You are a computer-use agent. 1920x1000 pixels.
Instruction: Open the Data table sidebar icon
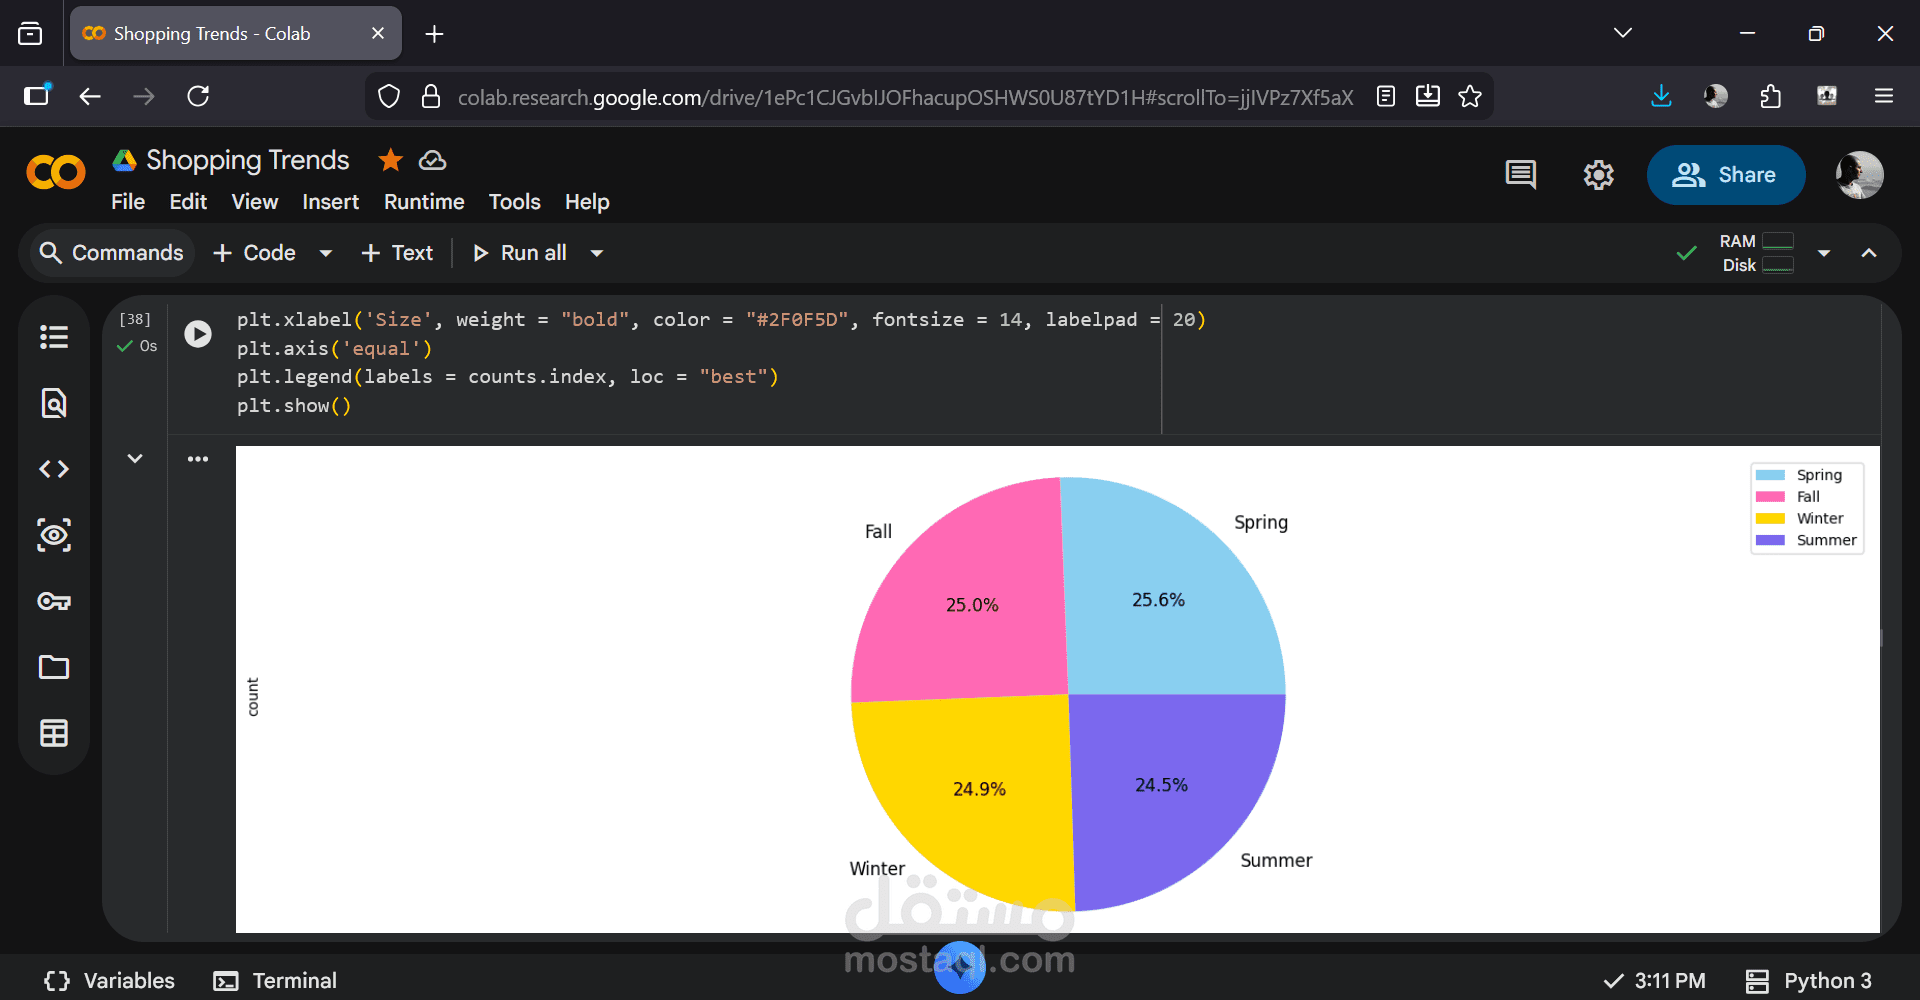coord(54,733)
